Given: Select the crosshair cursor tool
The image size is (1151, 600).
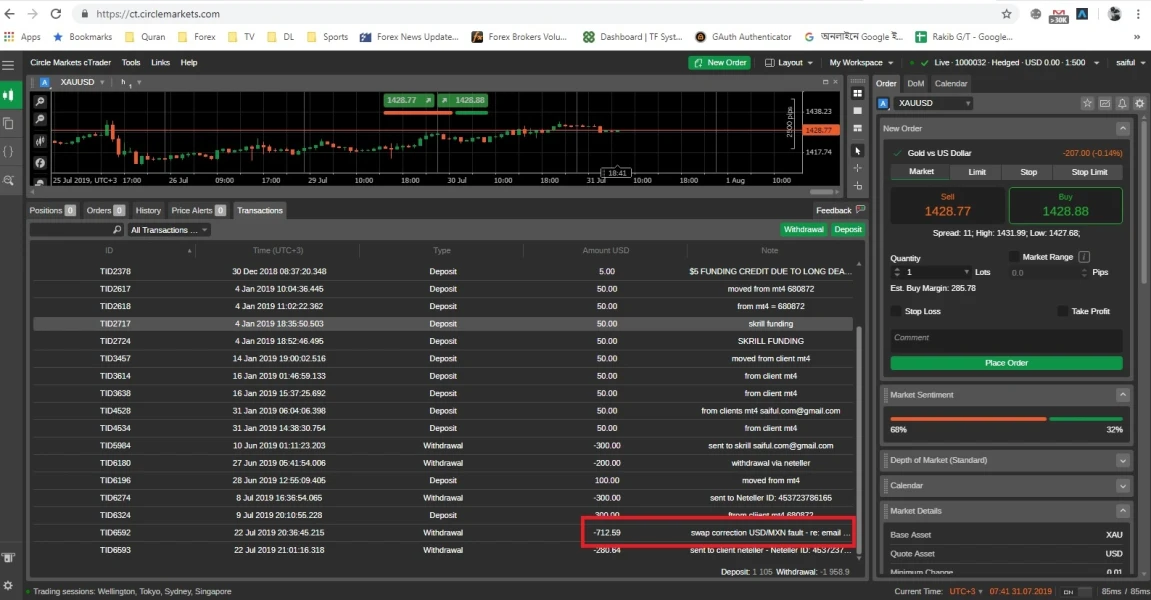Looking at the screenshot, I should pyautogui.click(x=857, y=167).
